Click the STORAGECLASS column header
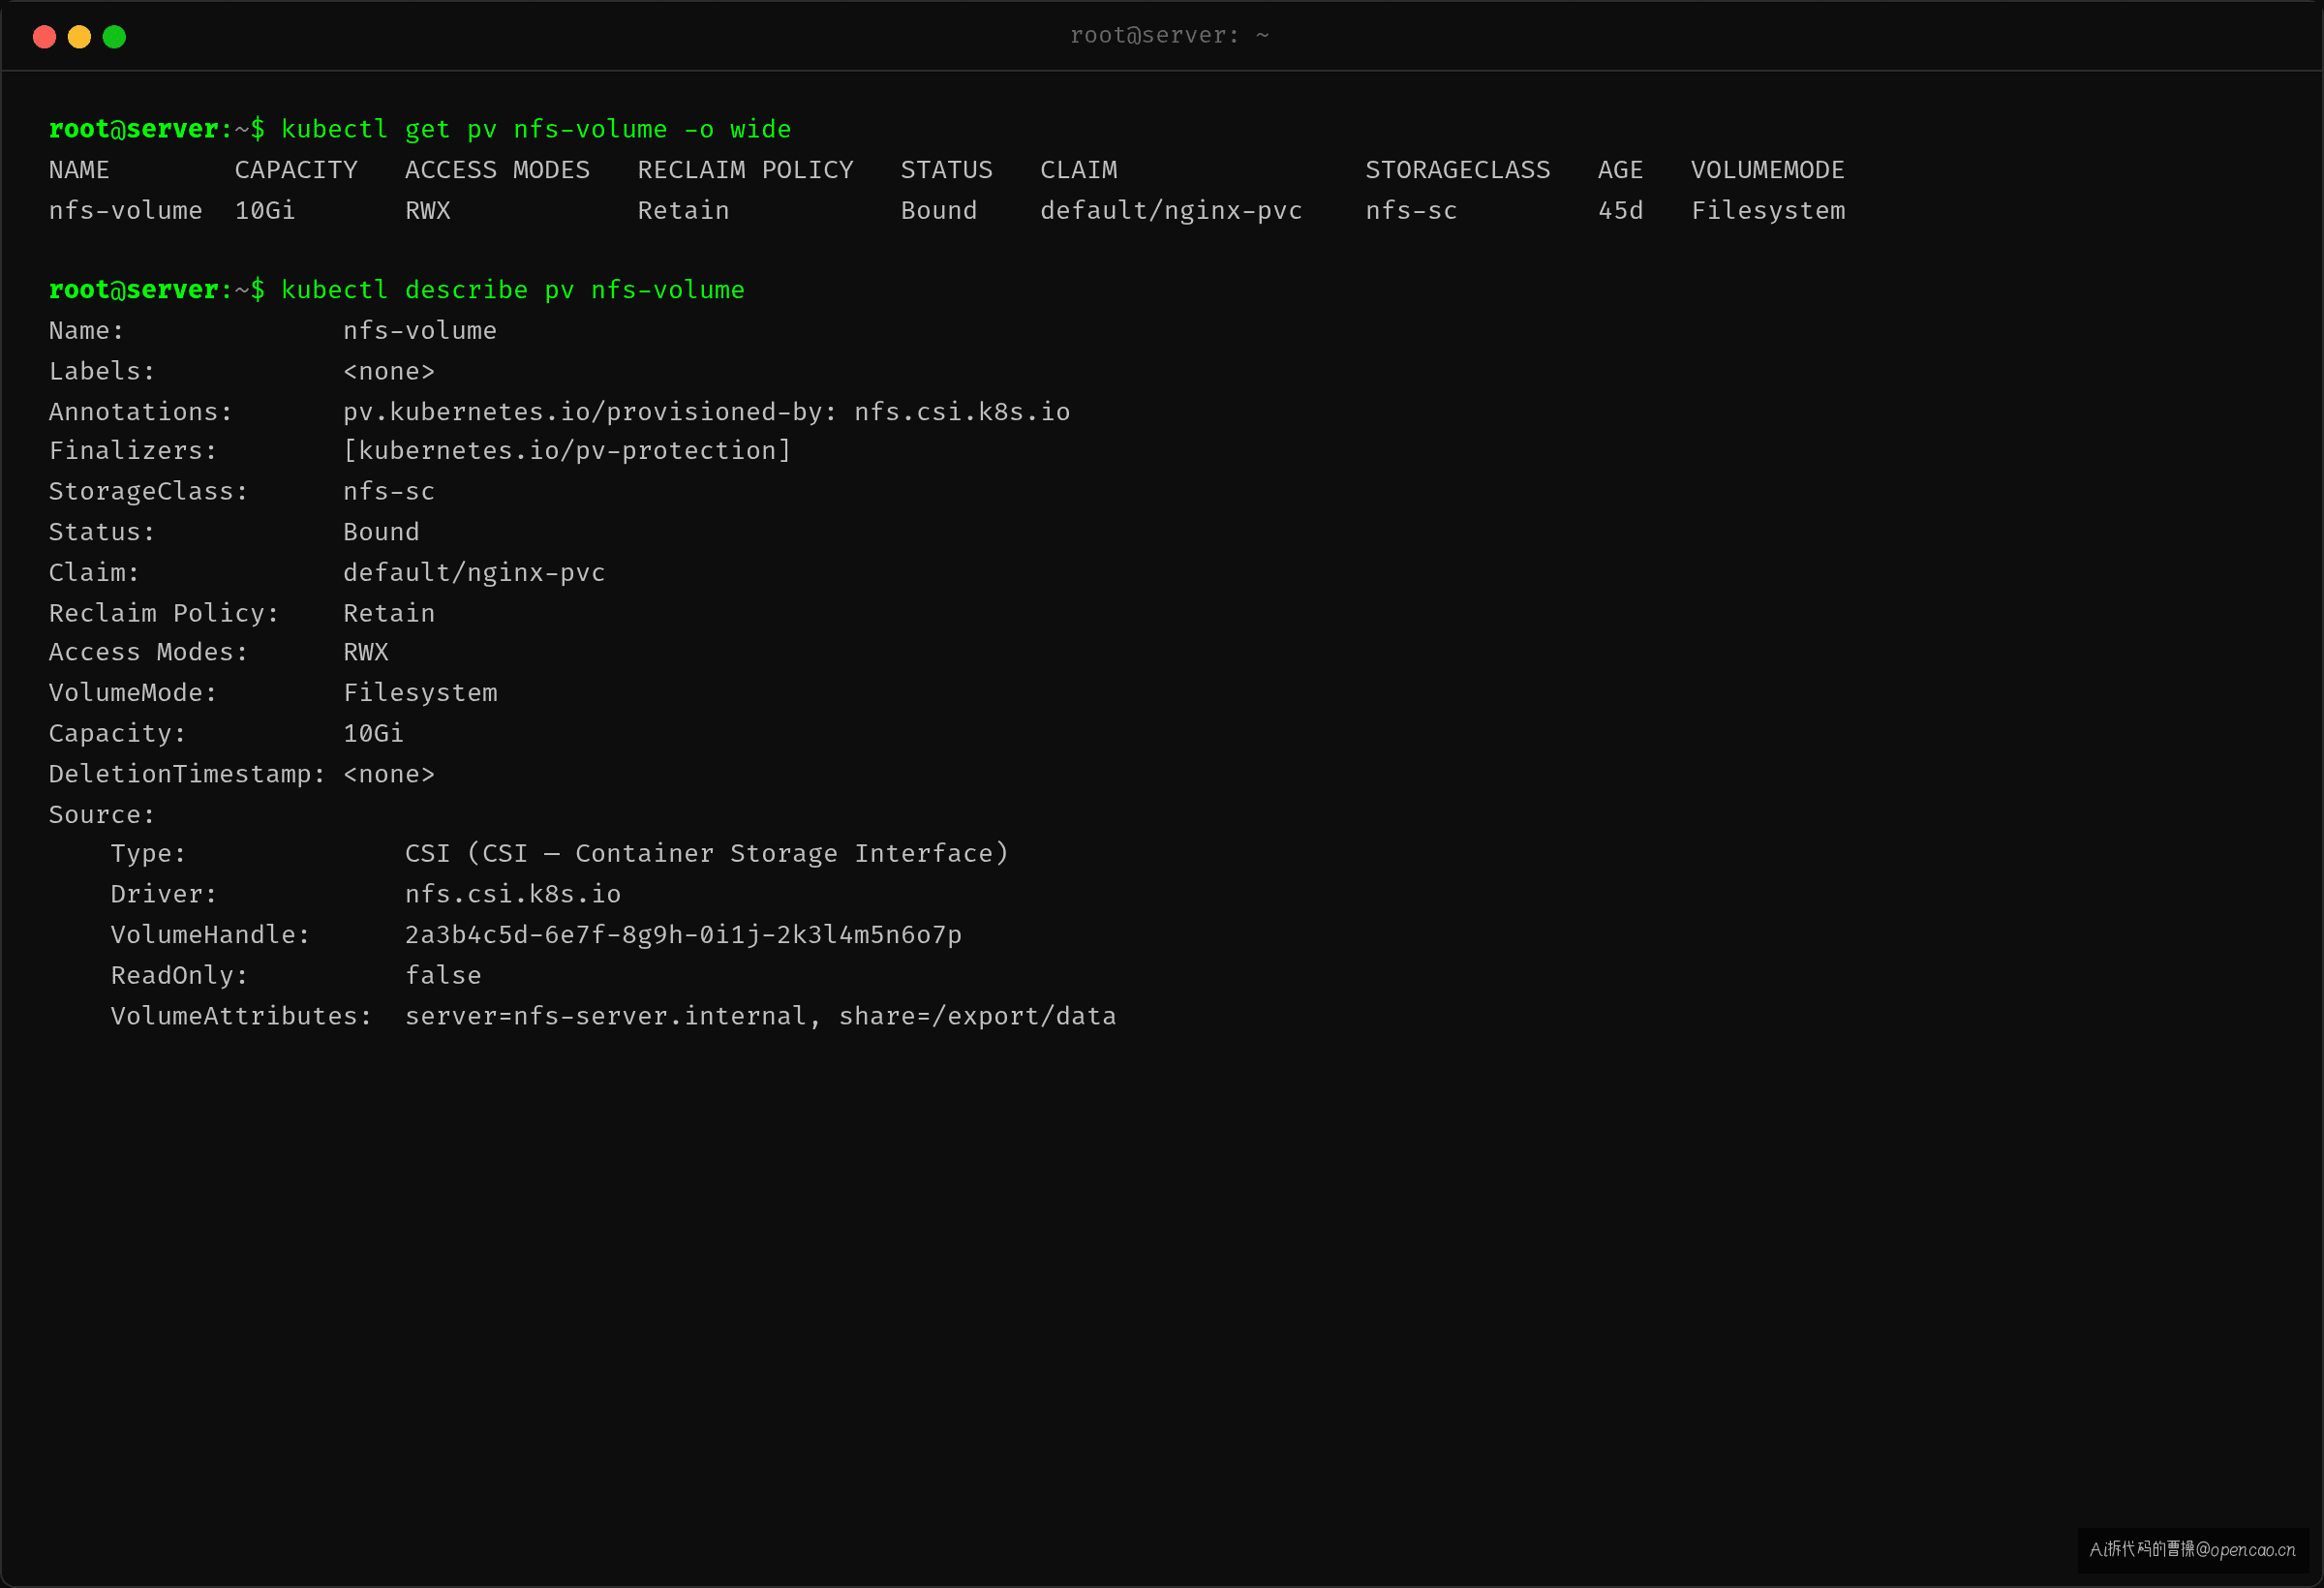Viewport: 2324px width, 1588px height. pos(1457,170)
